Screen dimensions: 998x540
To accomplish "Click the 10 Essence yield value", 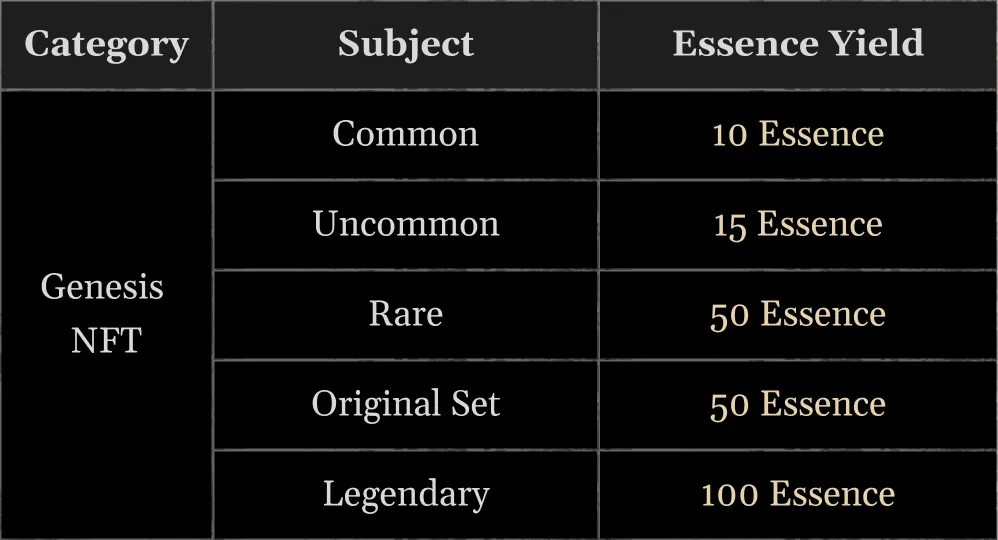I will pos(798,134).
